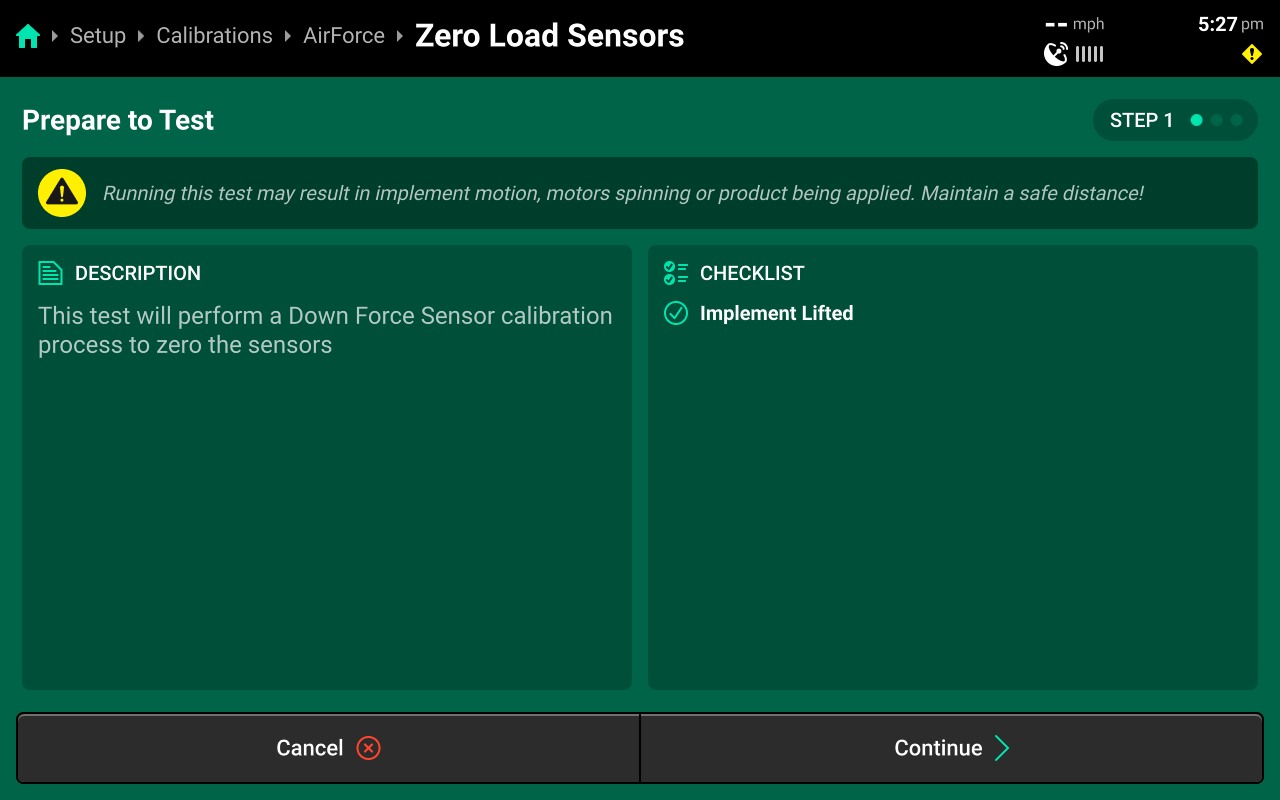The width and height of the screenshot is (1280, 800).
Task: Click the 5:27 pm clock
Action: coord(1230,24)
